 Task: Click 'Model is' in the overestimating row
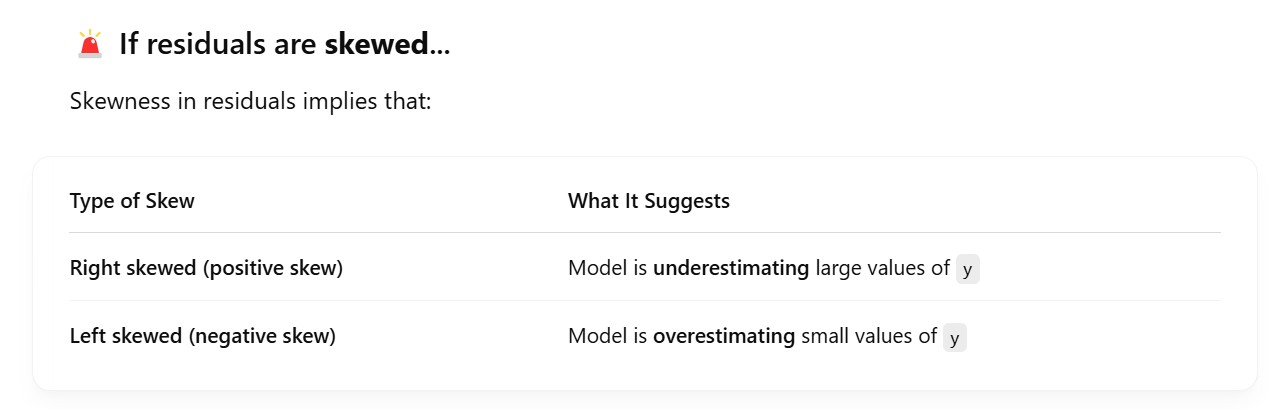607,336
